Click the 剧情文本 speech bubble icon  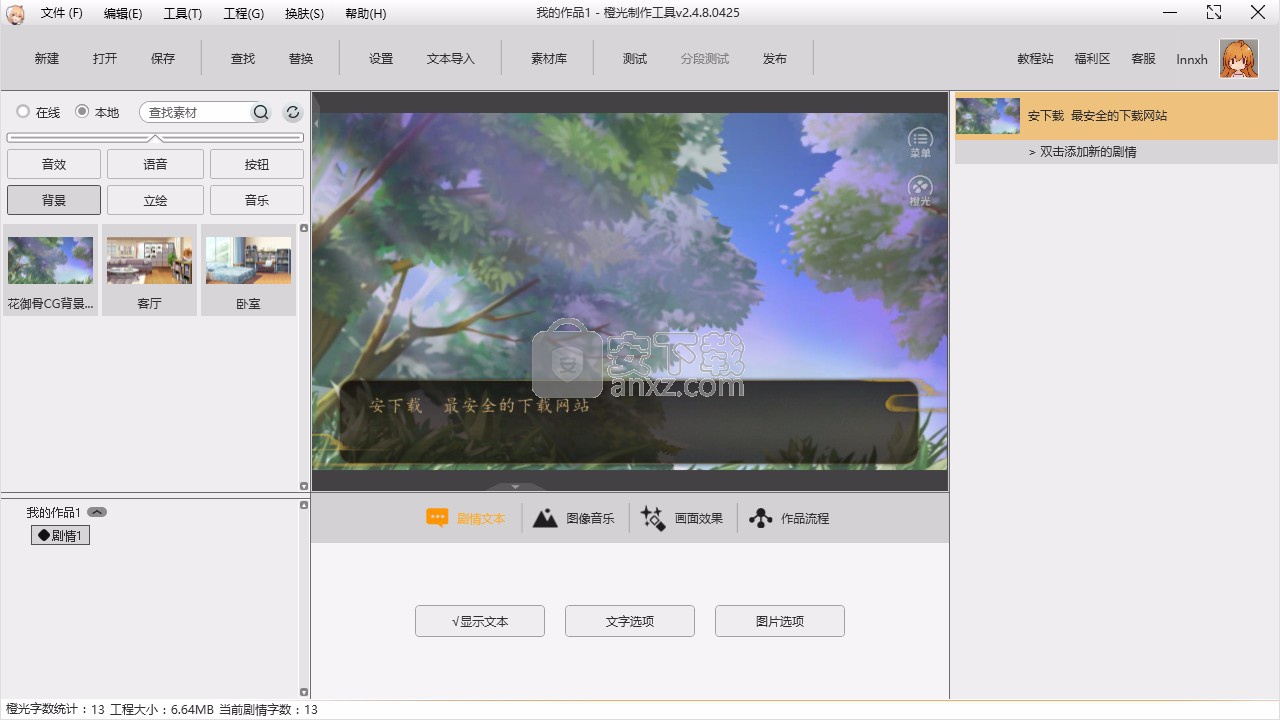[x=437, y=518]
